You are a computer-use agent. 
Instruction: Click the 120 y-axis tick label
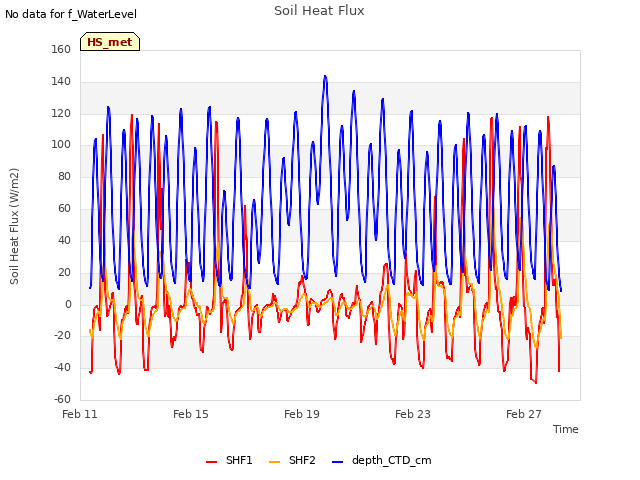pyautogui.click(x=61, y=113)
